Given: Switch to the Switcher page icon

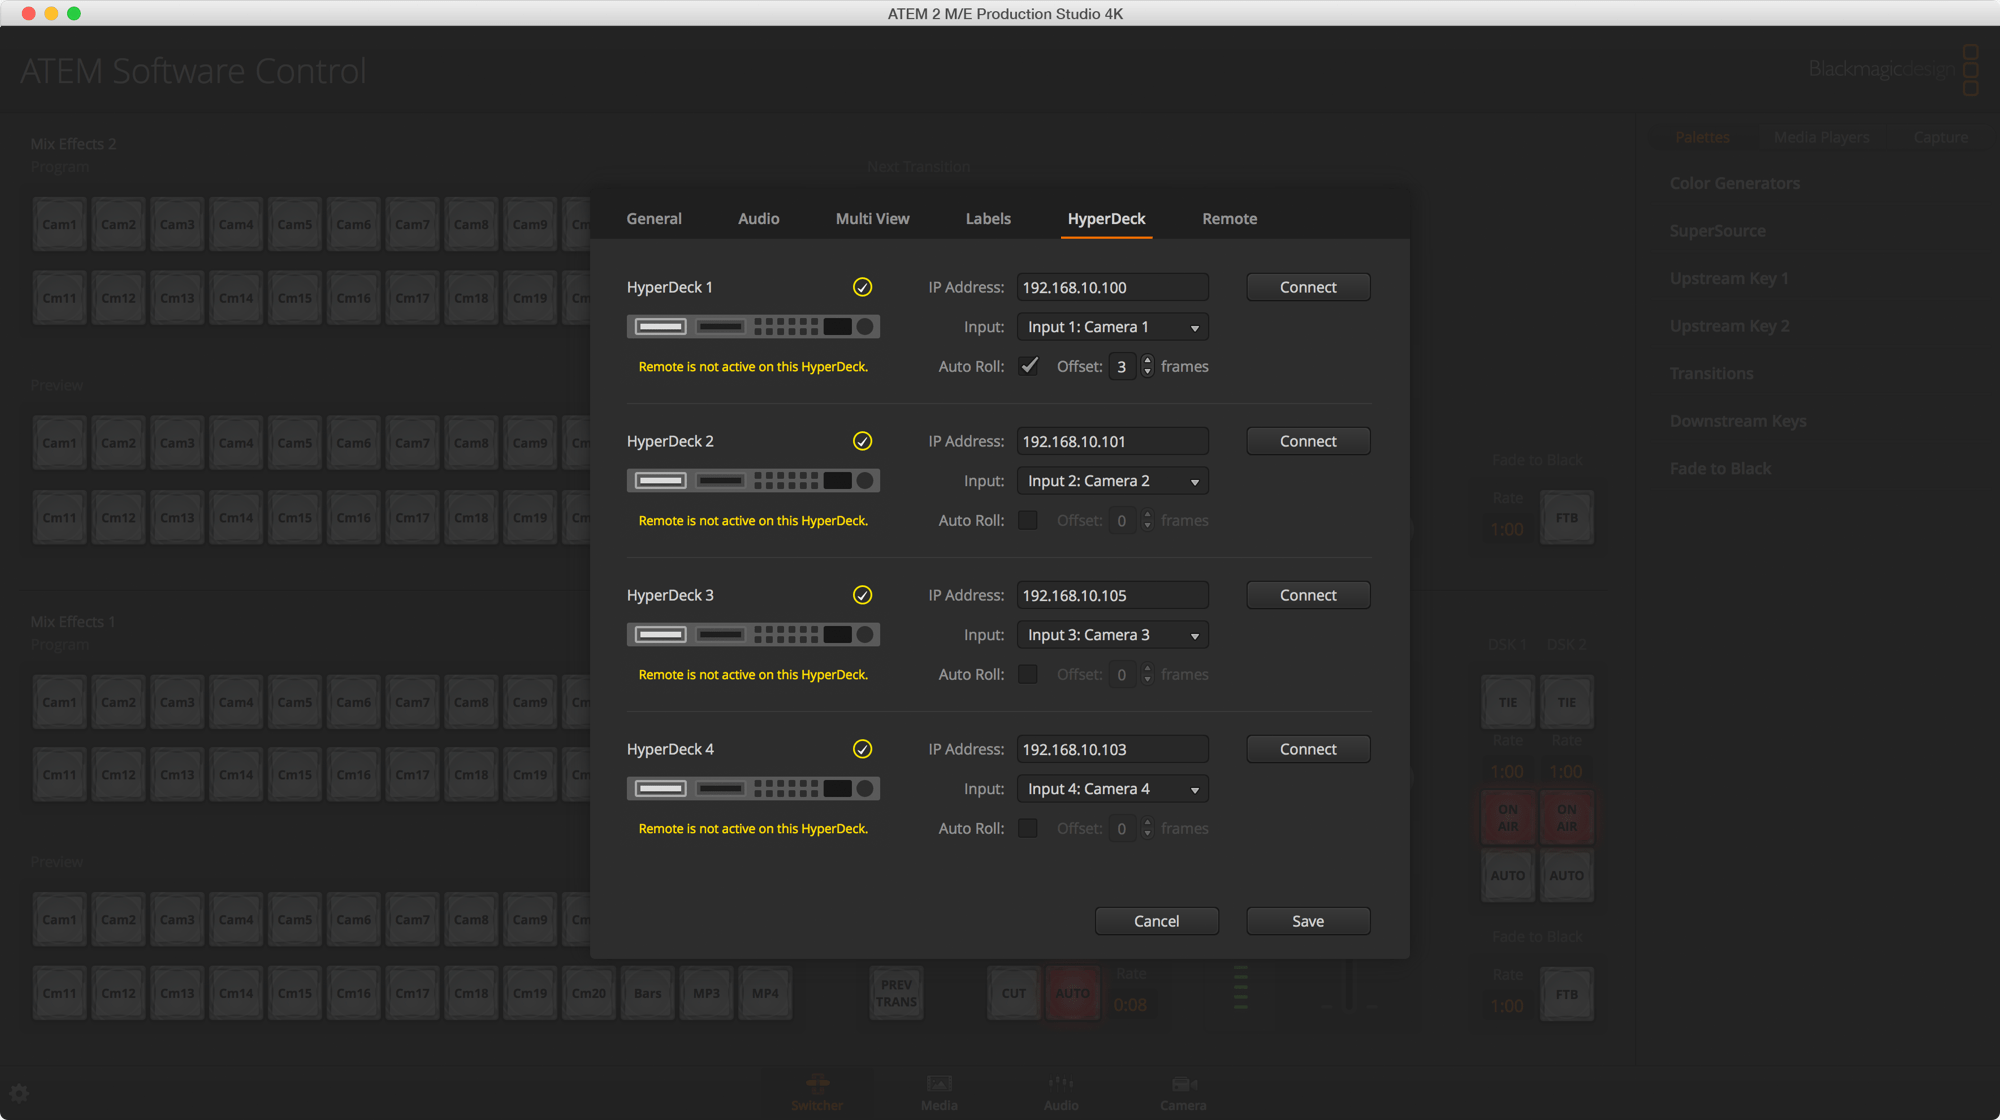Looking at the screenshot, I should (x=817, y=1092).
